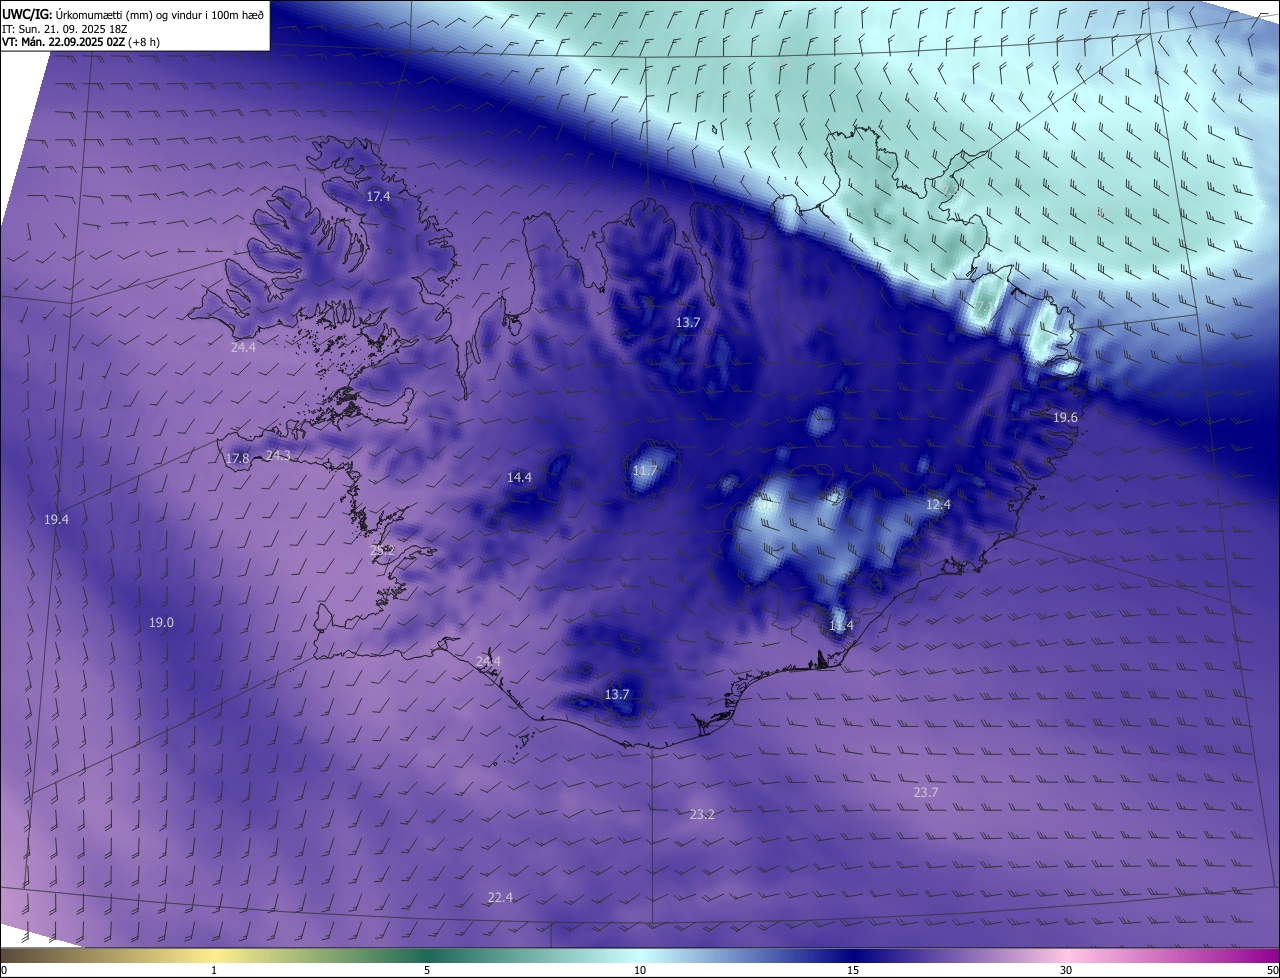Pick the pink colour above tick 30

[x=1066, y=955]
